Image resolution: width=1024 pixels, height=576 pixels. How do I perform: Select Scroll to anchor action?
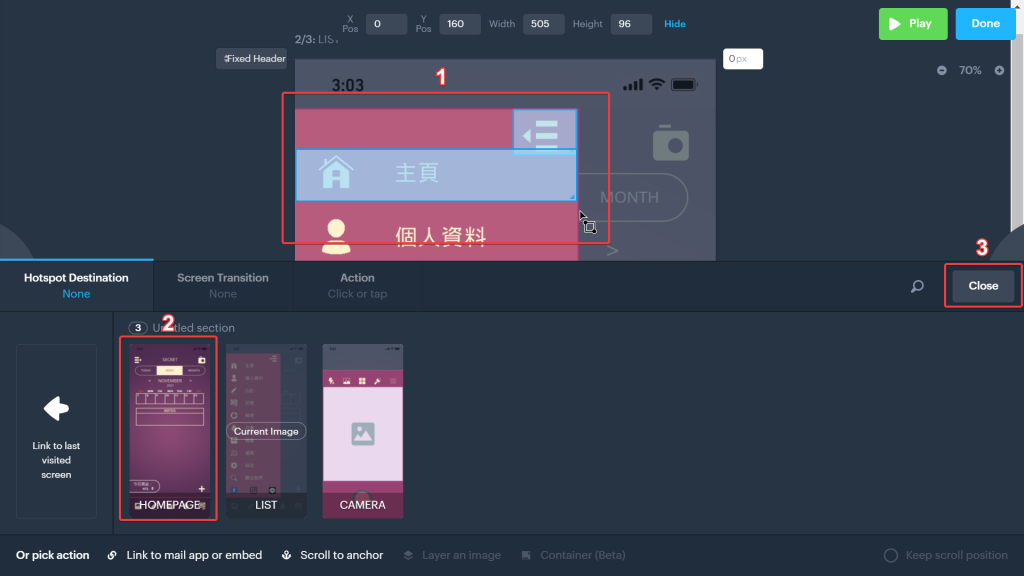(332, 555)
